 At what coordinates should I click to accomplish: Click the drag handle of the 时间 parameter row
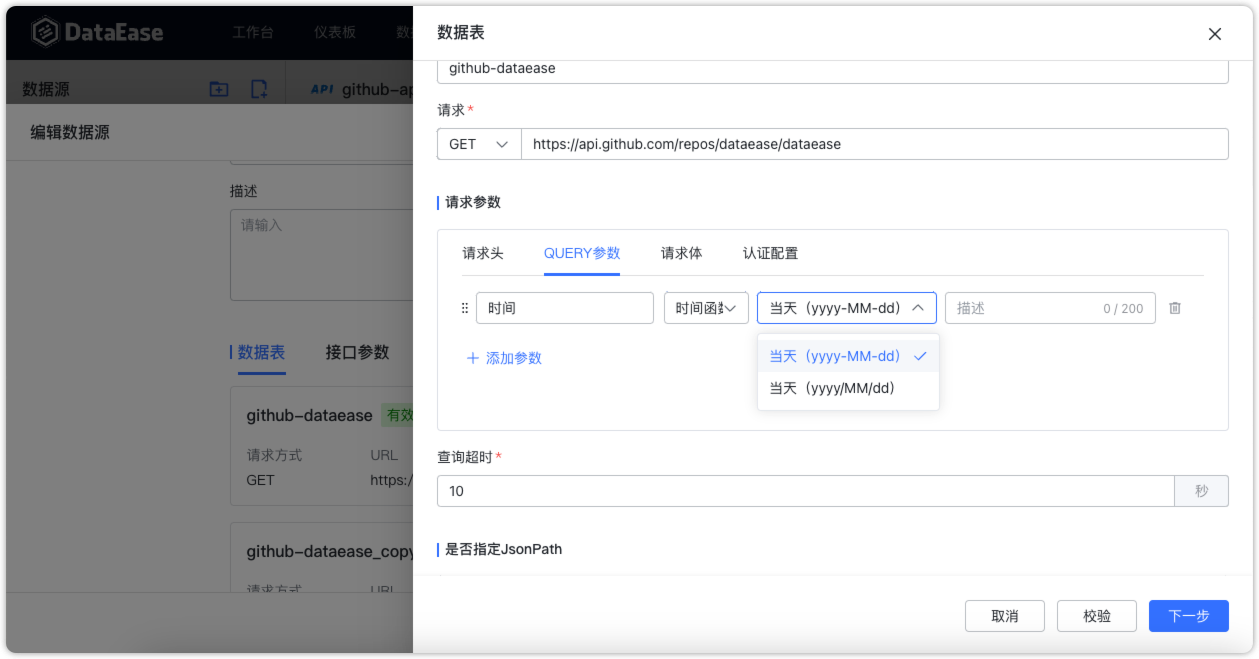[464, 308]
